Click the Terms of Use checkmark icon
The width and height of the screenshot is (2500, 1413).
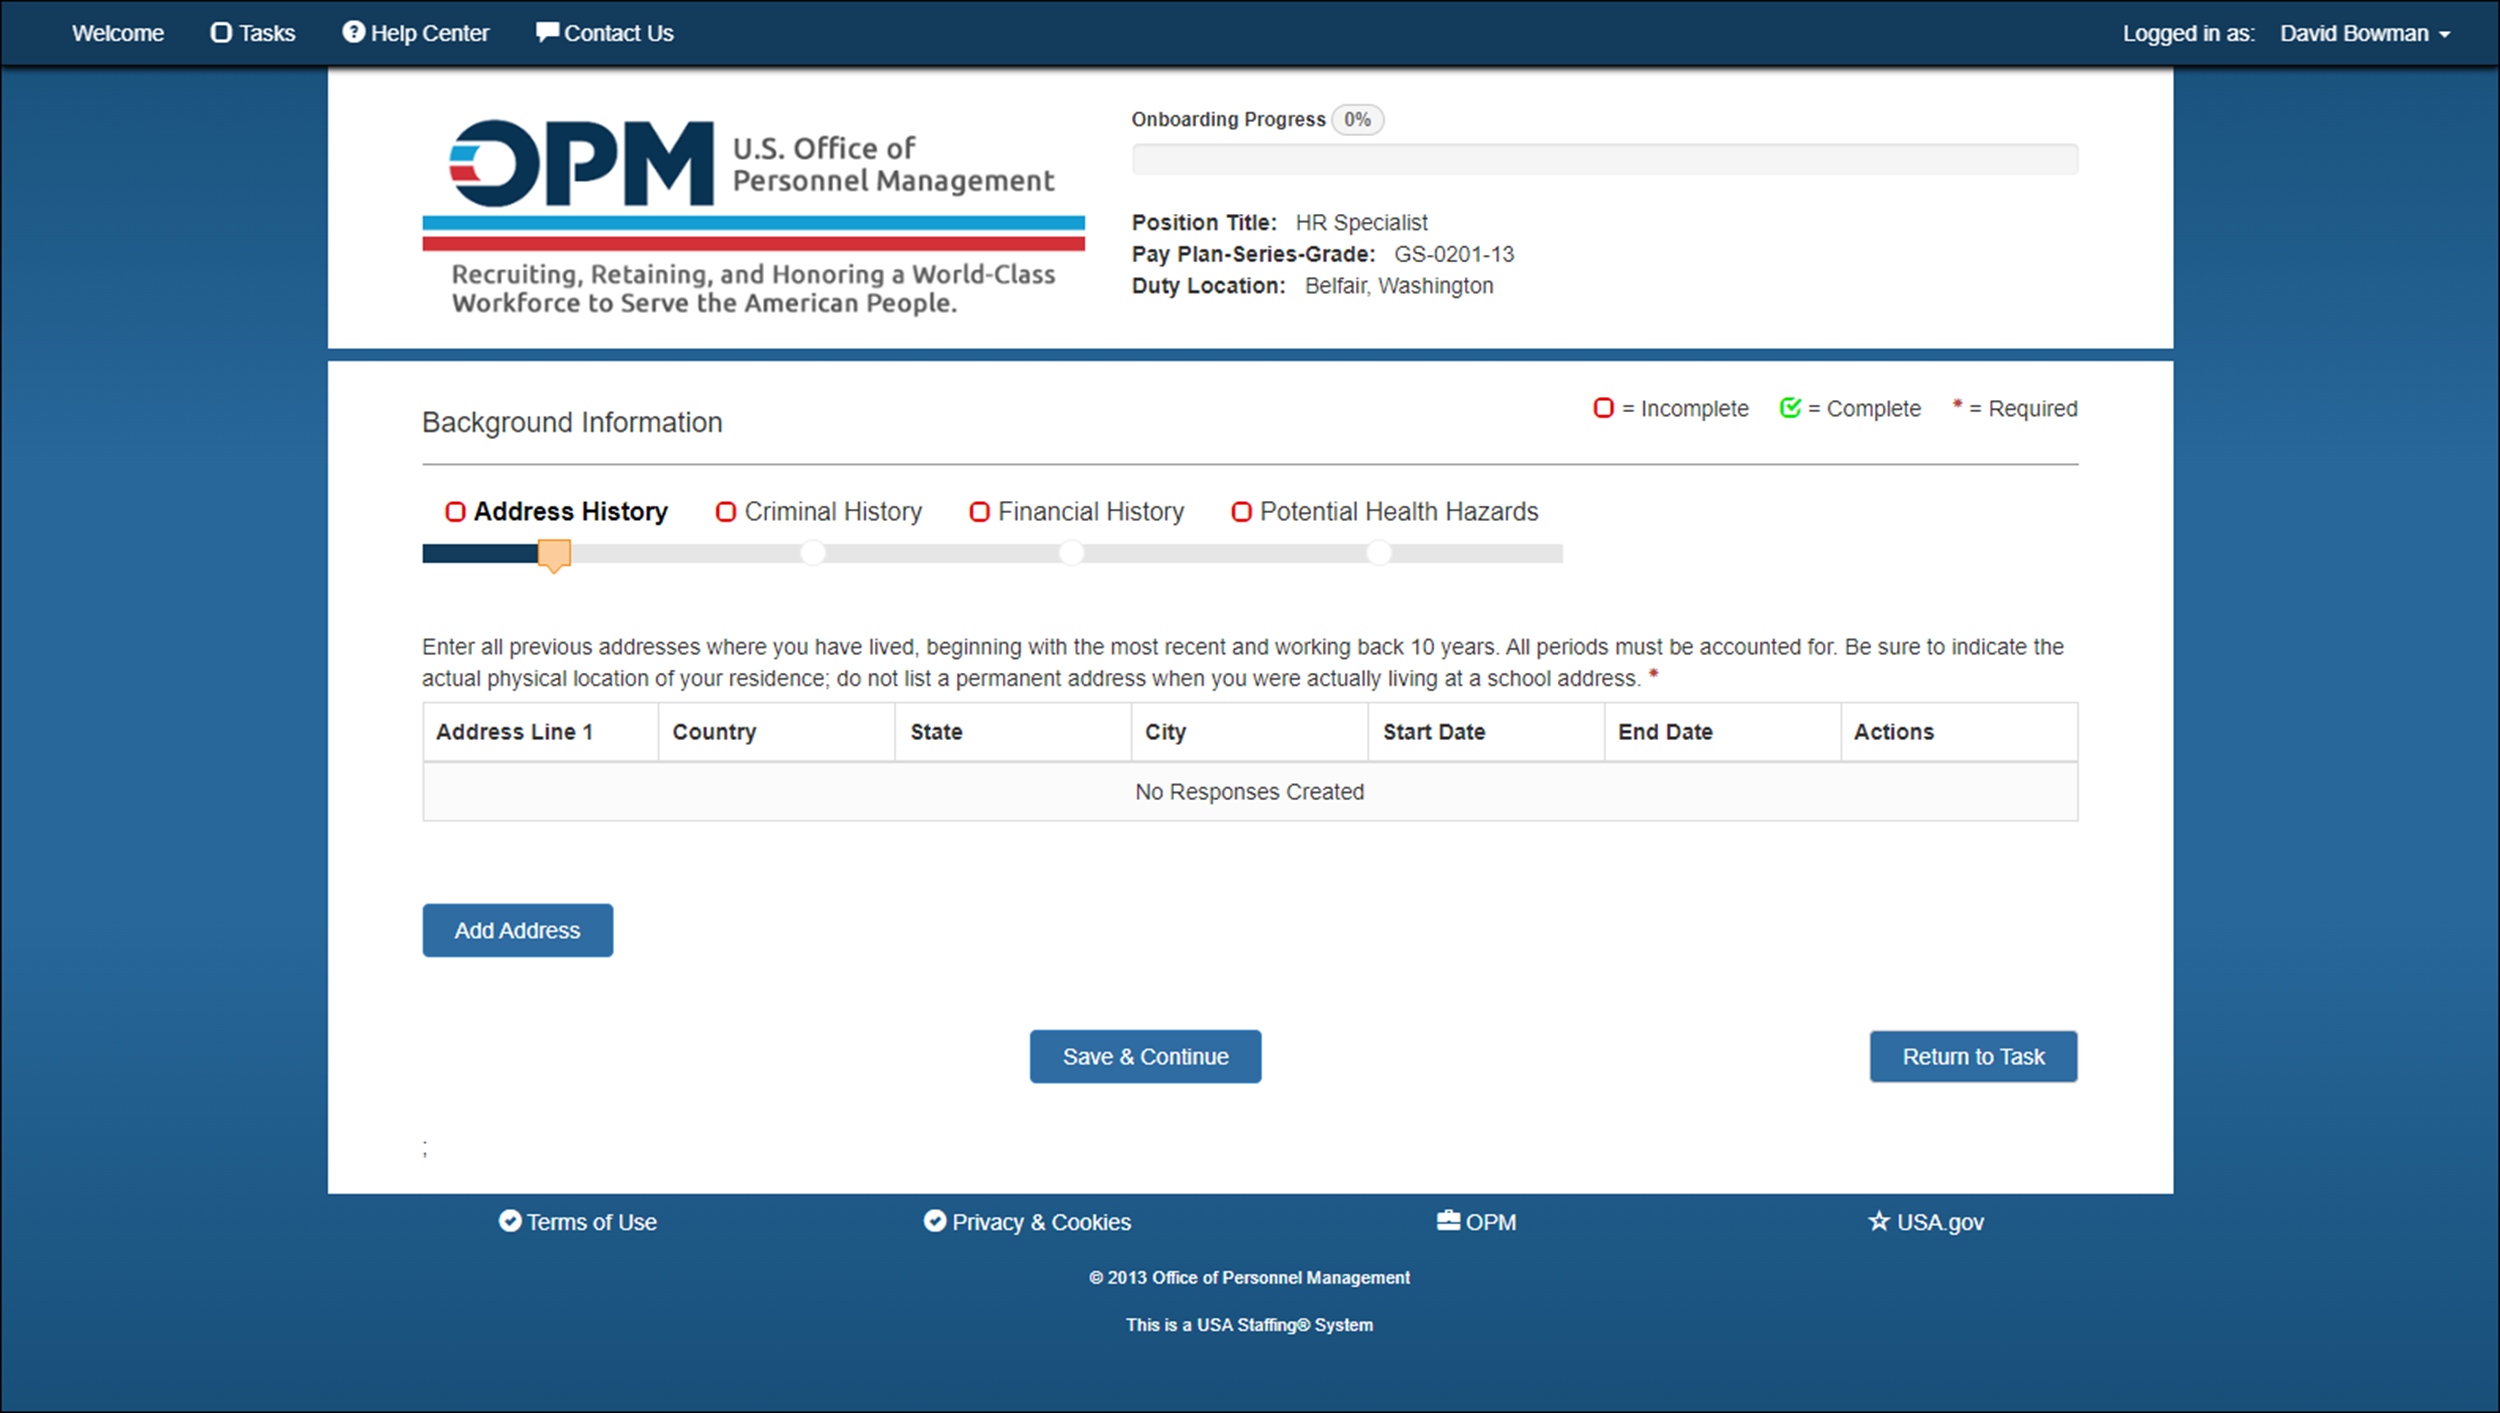click(x=510, y=1221)
